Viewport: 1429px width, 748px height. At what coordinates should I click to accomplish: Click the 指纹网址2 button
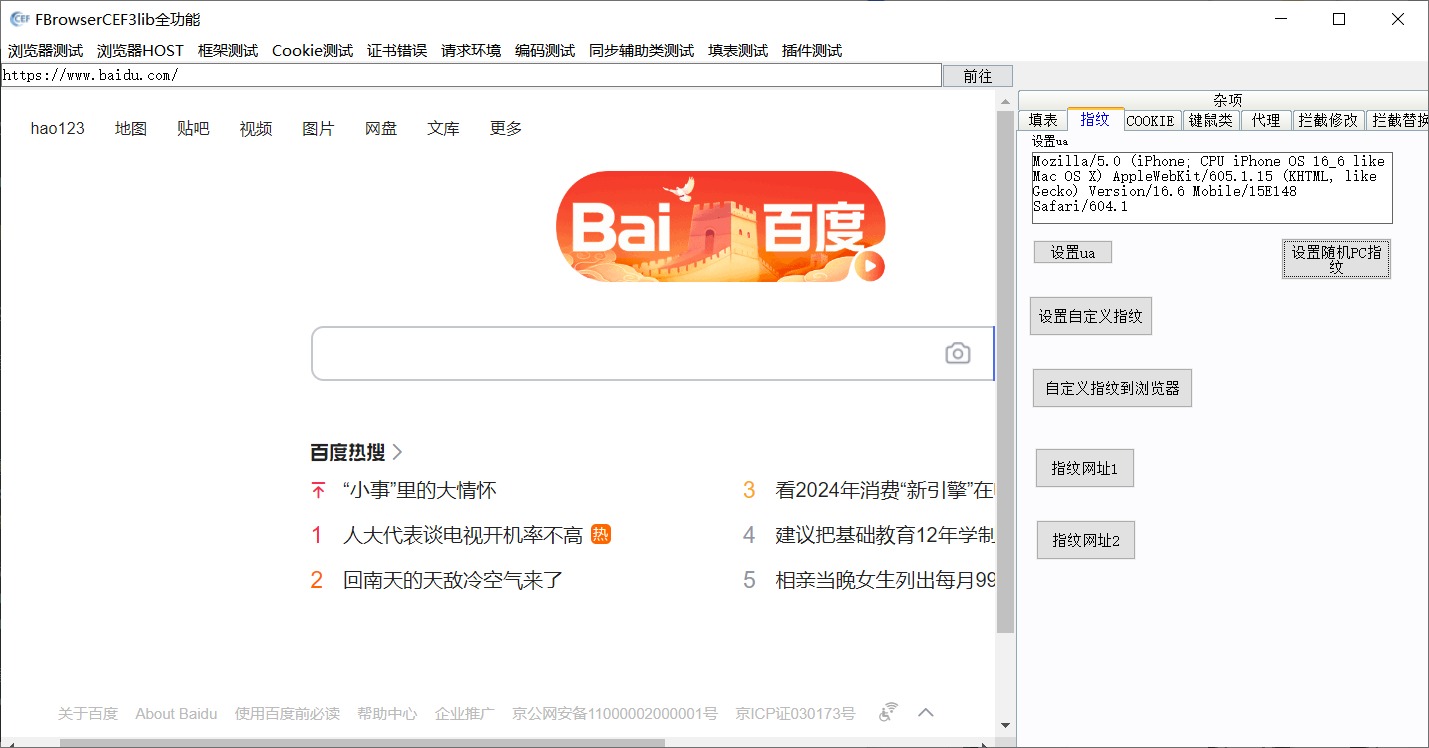coord(1086,540)
